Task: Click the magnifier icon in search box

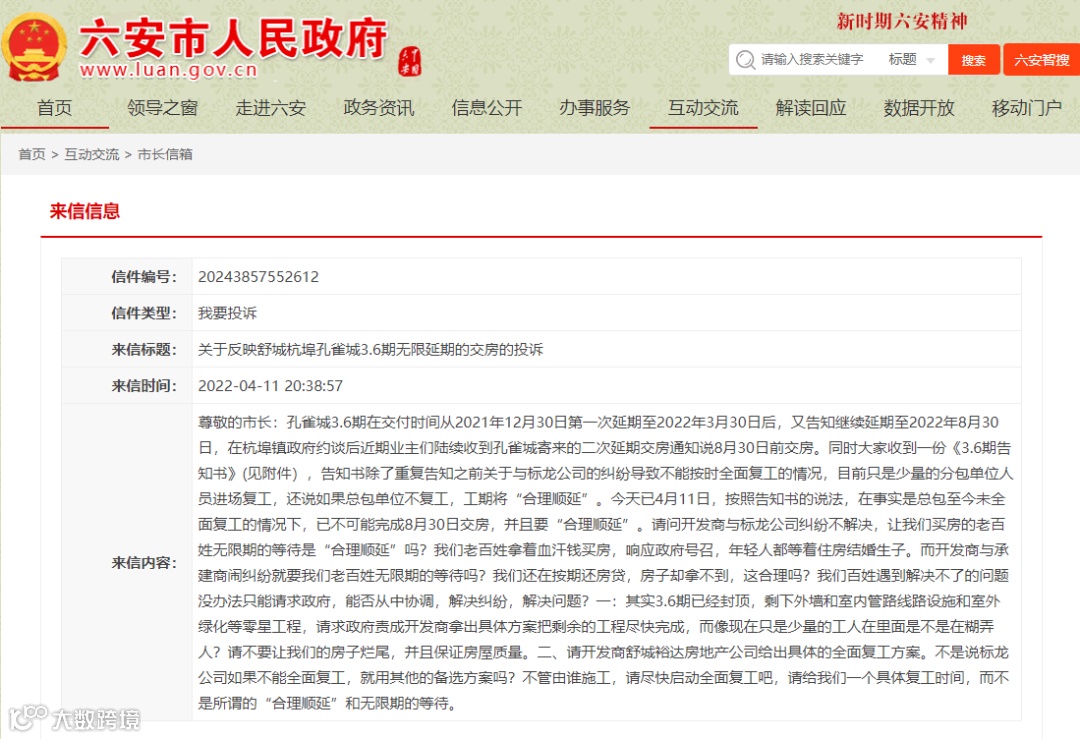Action: coord(745,60)
